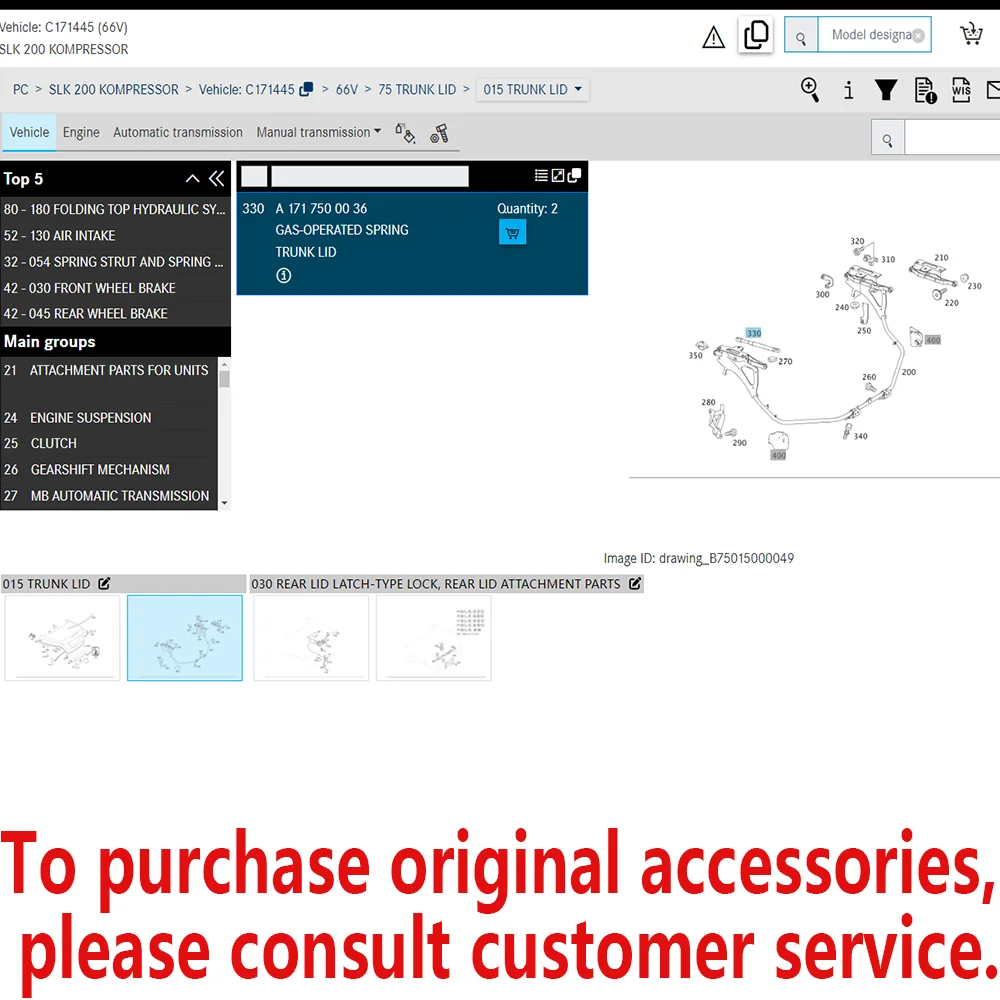The width and height of the screenshot is (1000, 1000).
Task: Open the document info icon
Action: point(924,90)
